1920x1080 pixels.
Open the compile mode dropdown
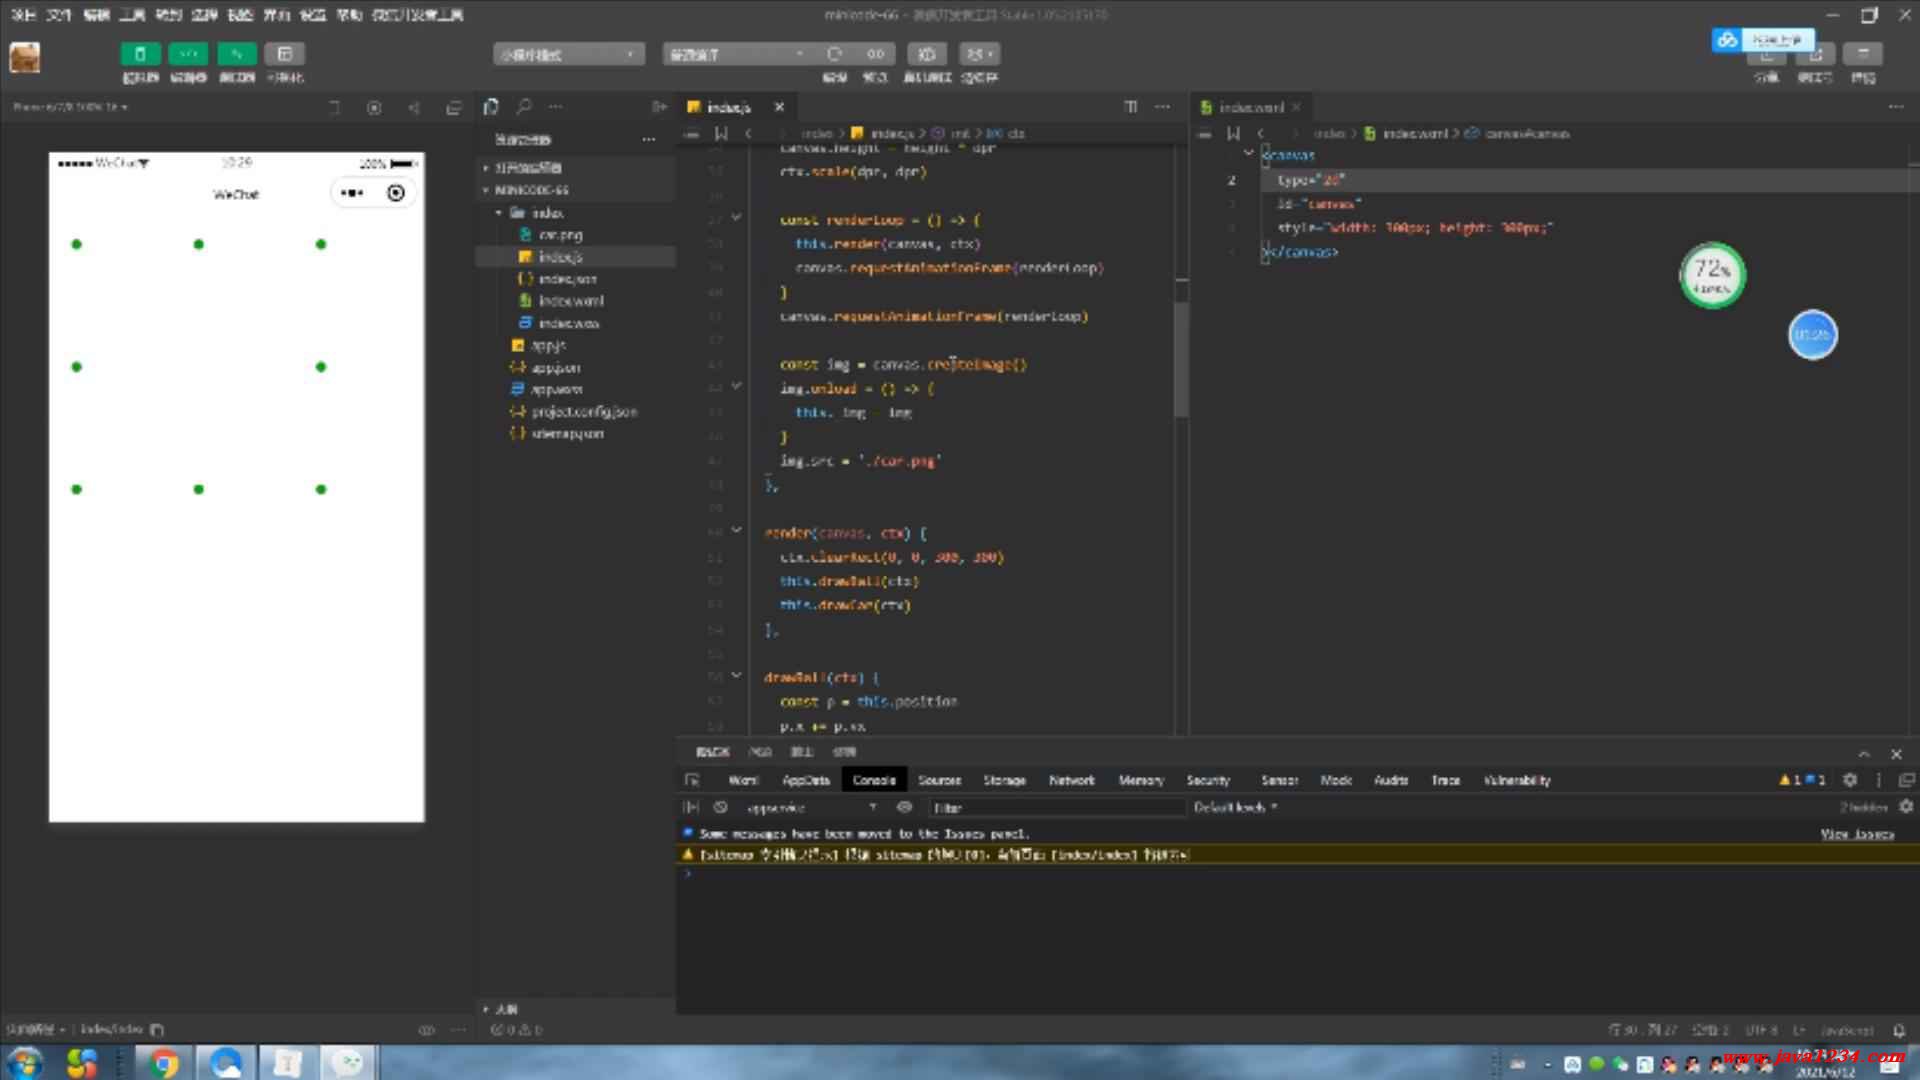point(737,54)
